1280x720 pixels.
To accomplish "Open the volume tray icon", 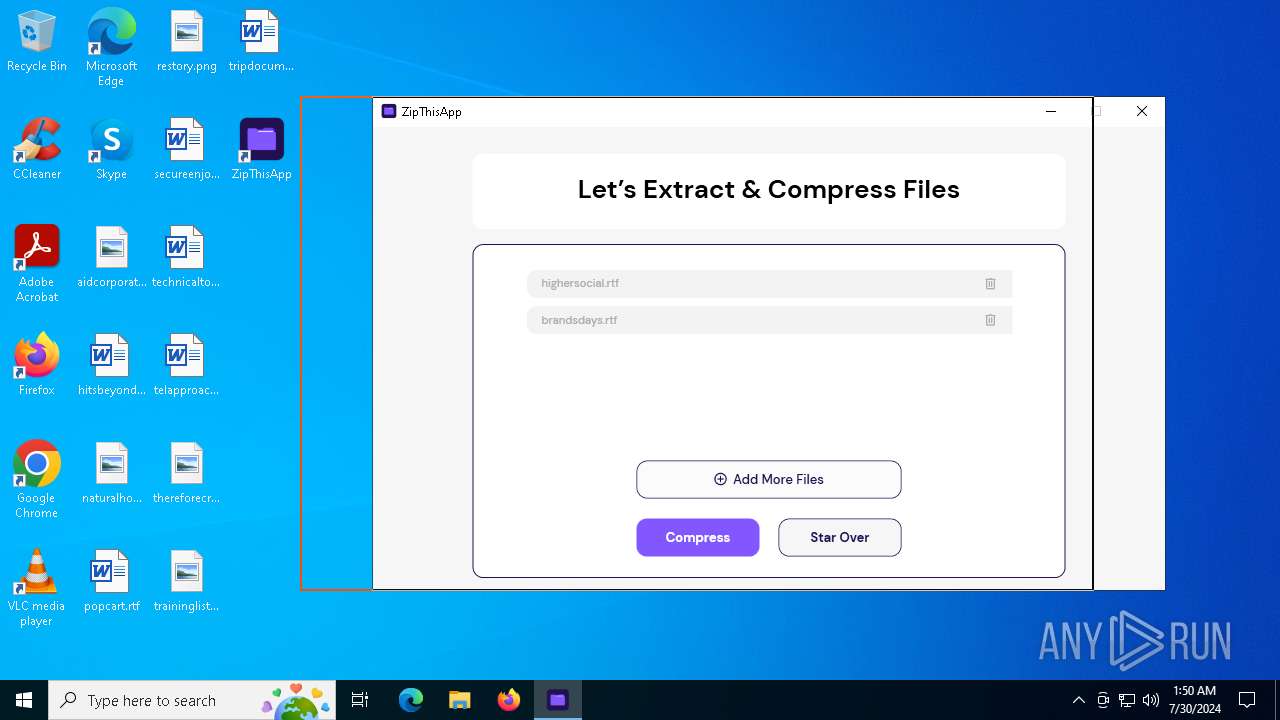I will 1151,700.
